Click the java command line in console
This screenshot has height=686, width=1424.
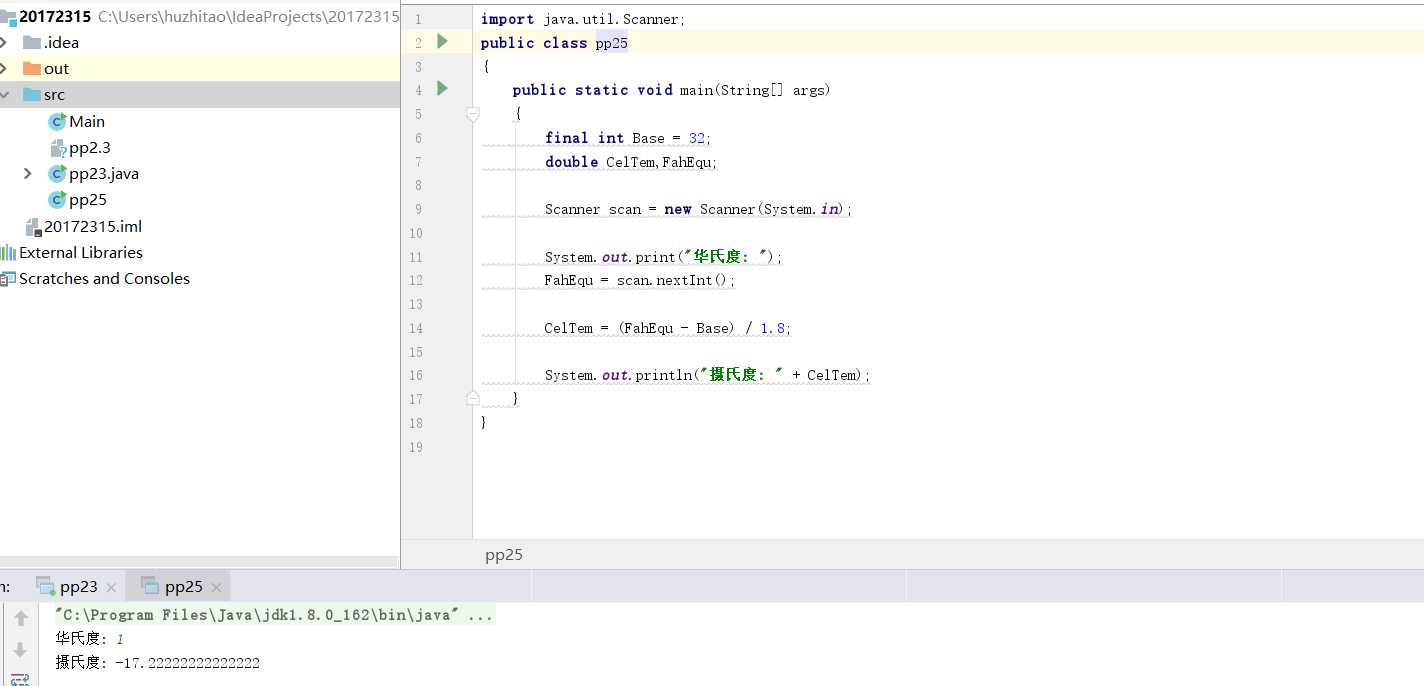click(x=274, y=615)
